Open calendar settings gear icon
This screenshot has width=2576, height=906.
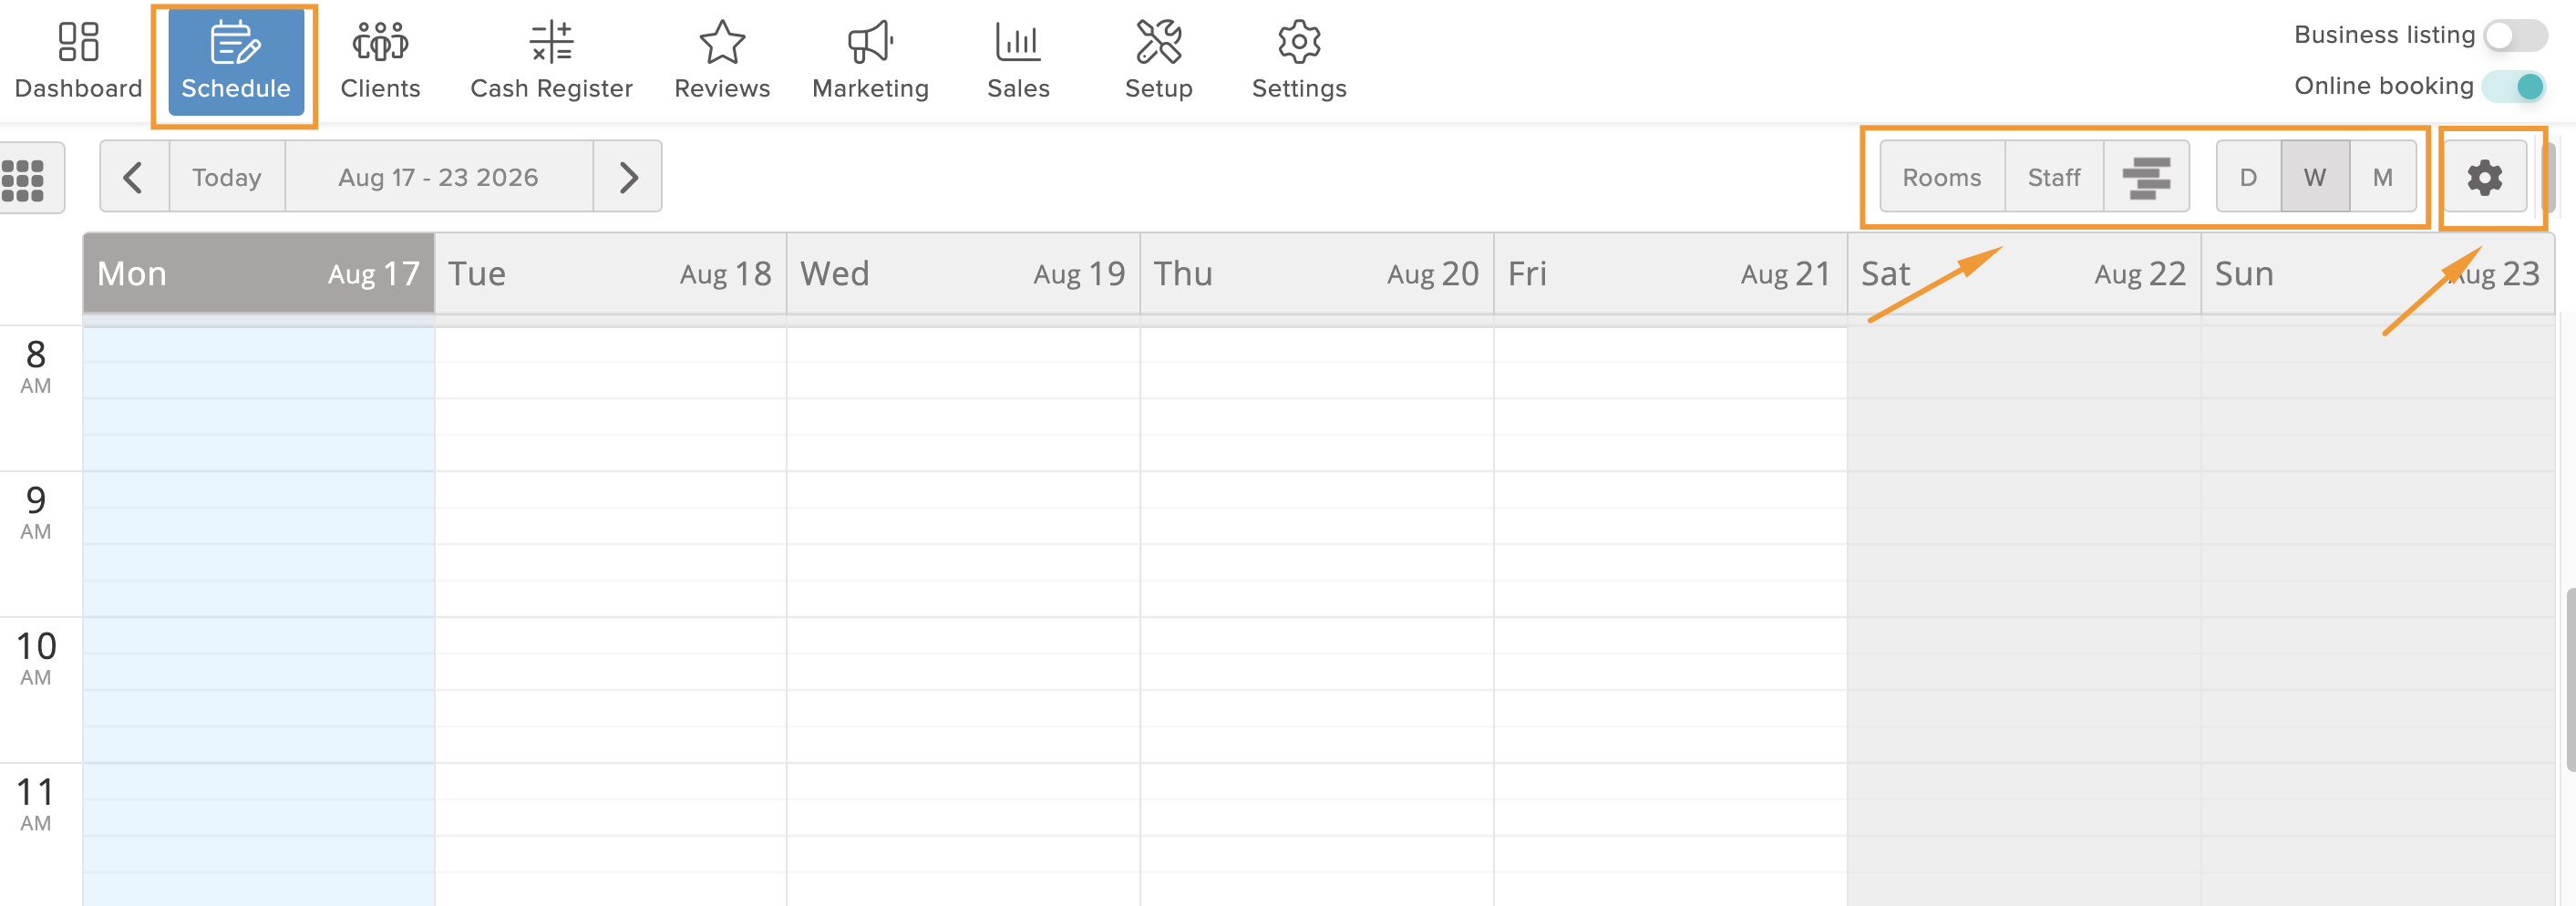[x=2484, y=177]
